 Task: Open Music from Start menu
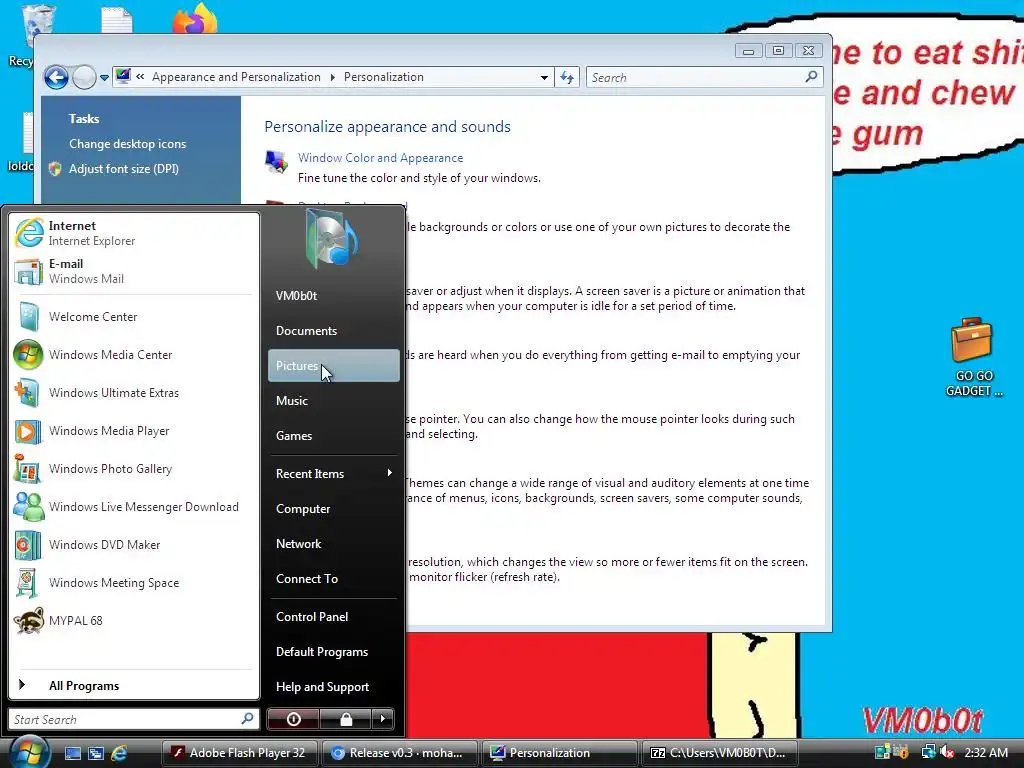click(x=333, y=400)
